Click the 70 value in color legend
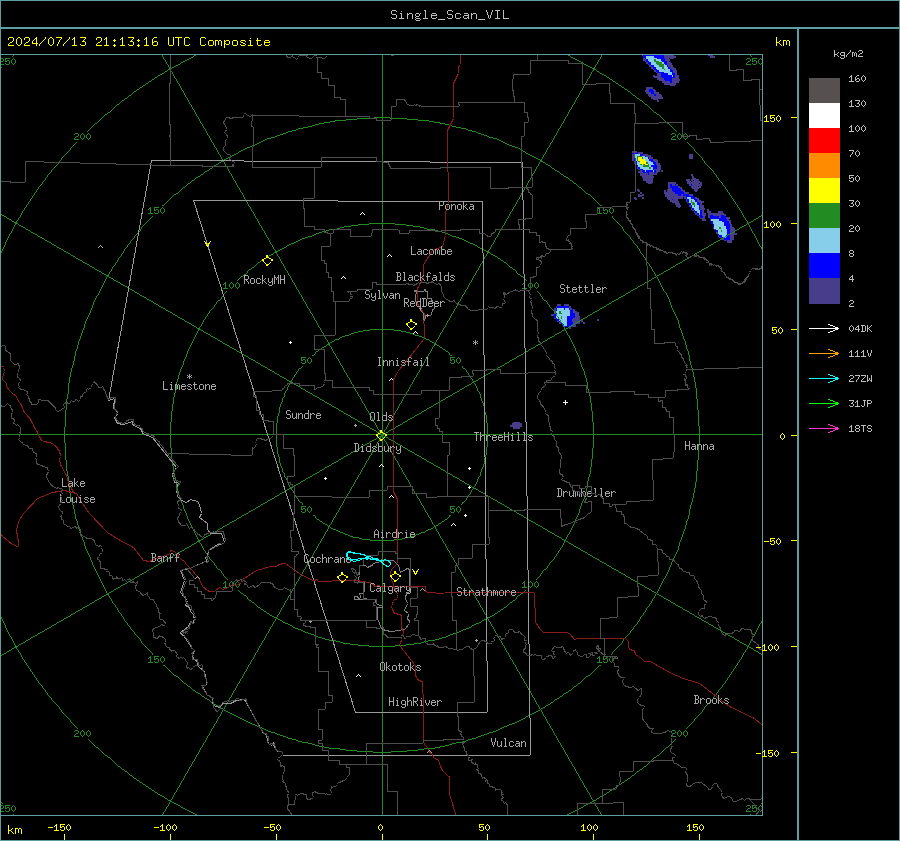 (x=854, y=154)
